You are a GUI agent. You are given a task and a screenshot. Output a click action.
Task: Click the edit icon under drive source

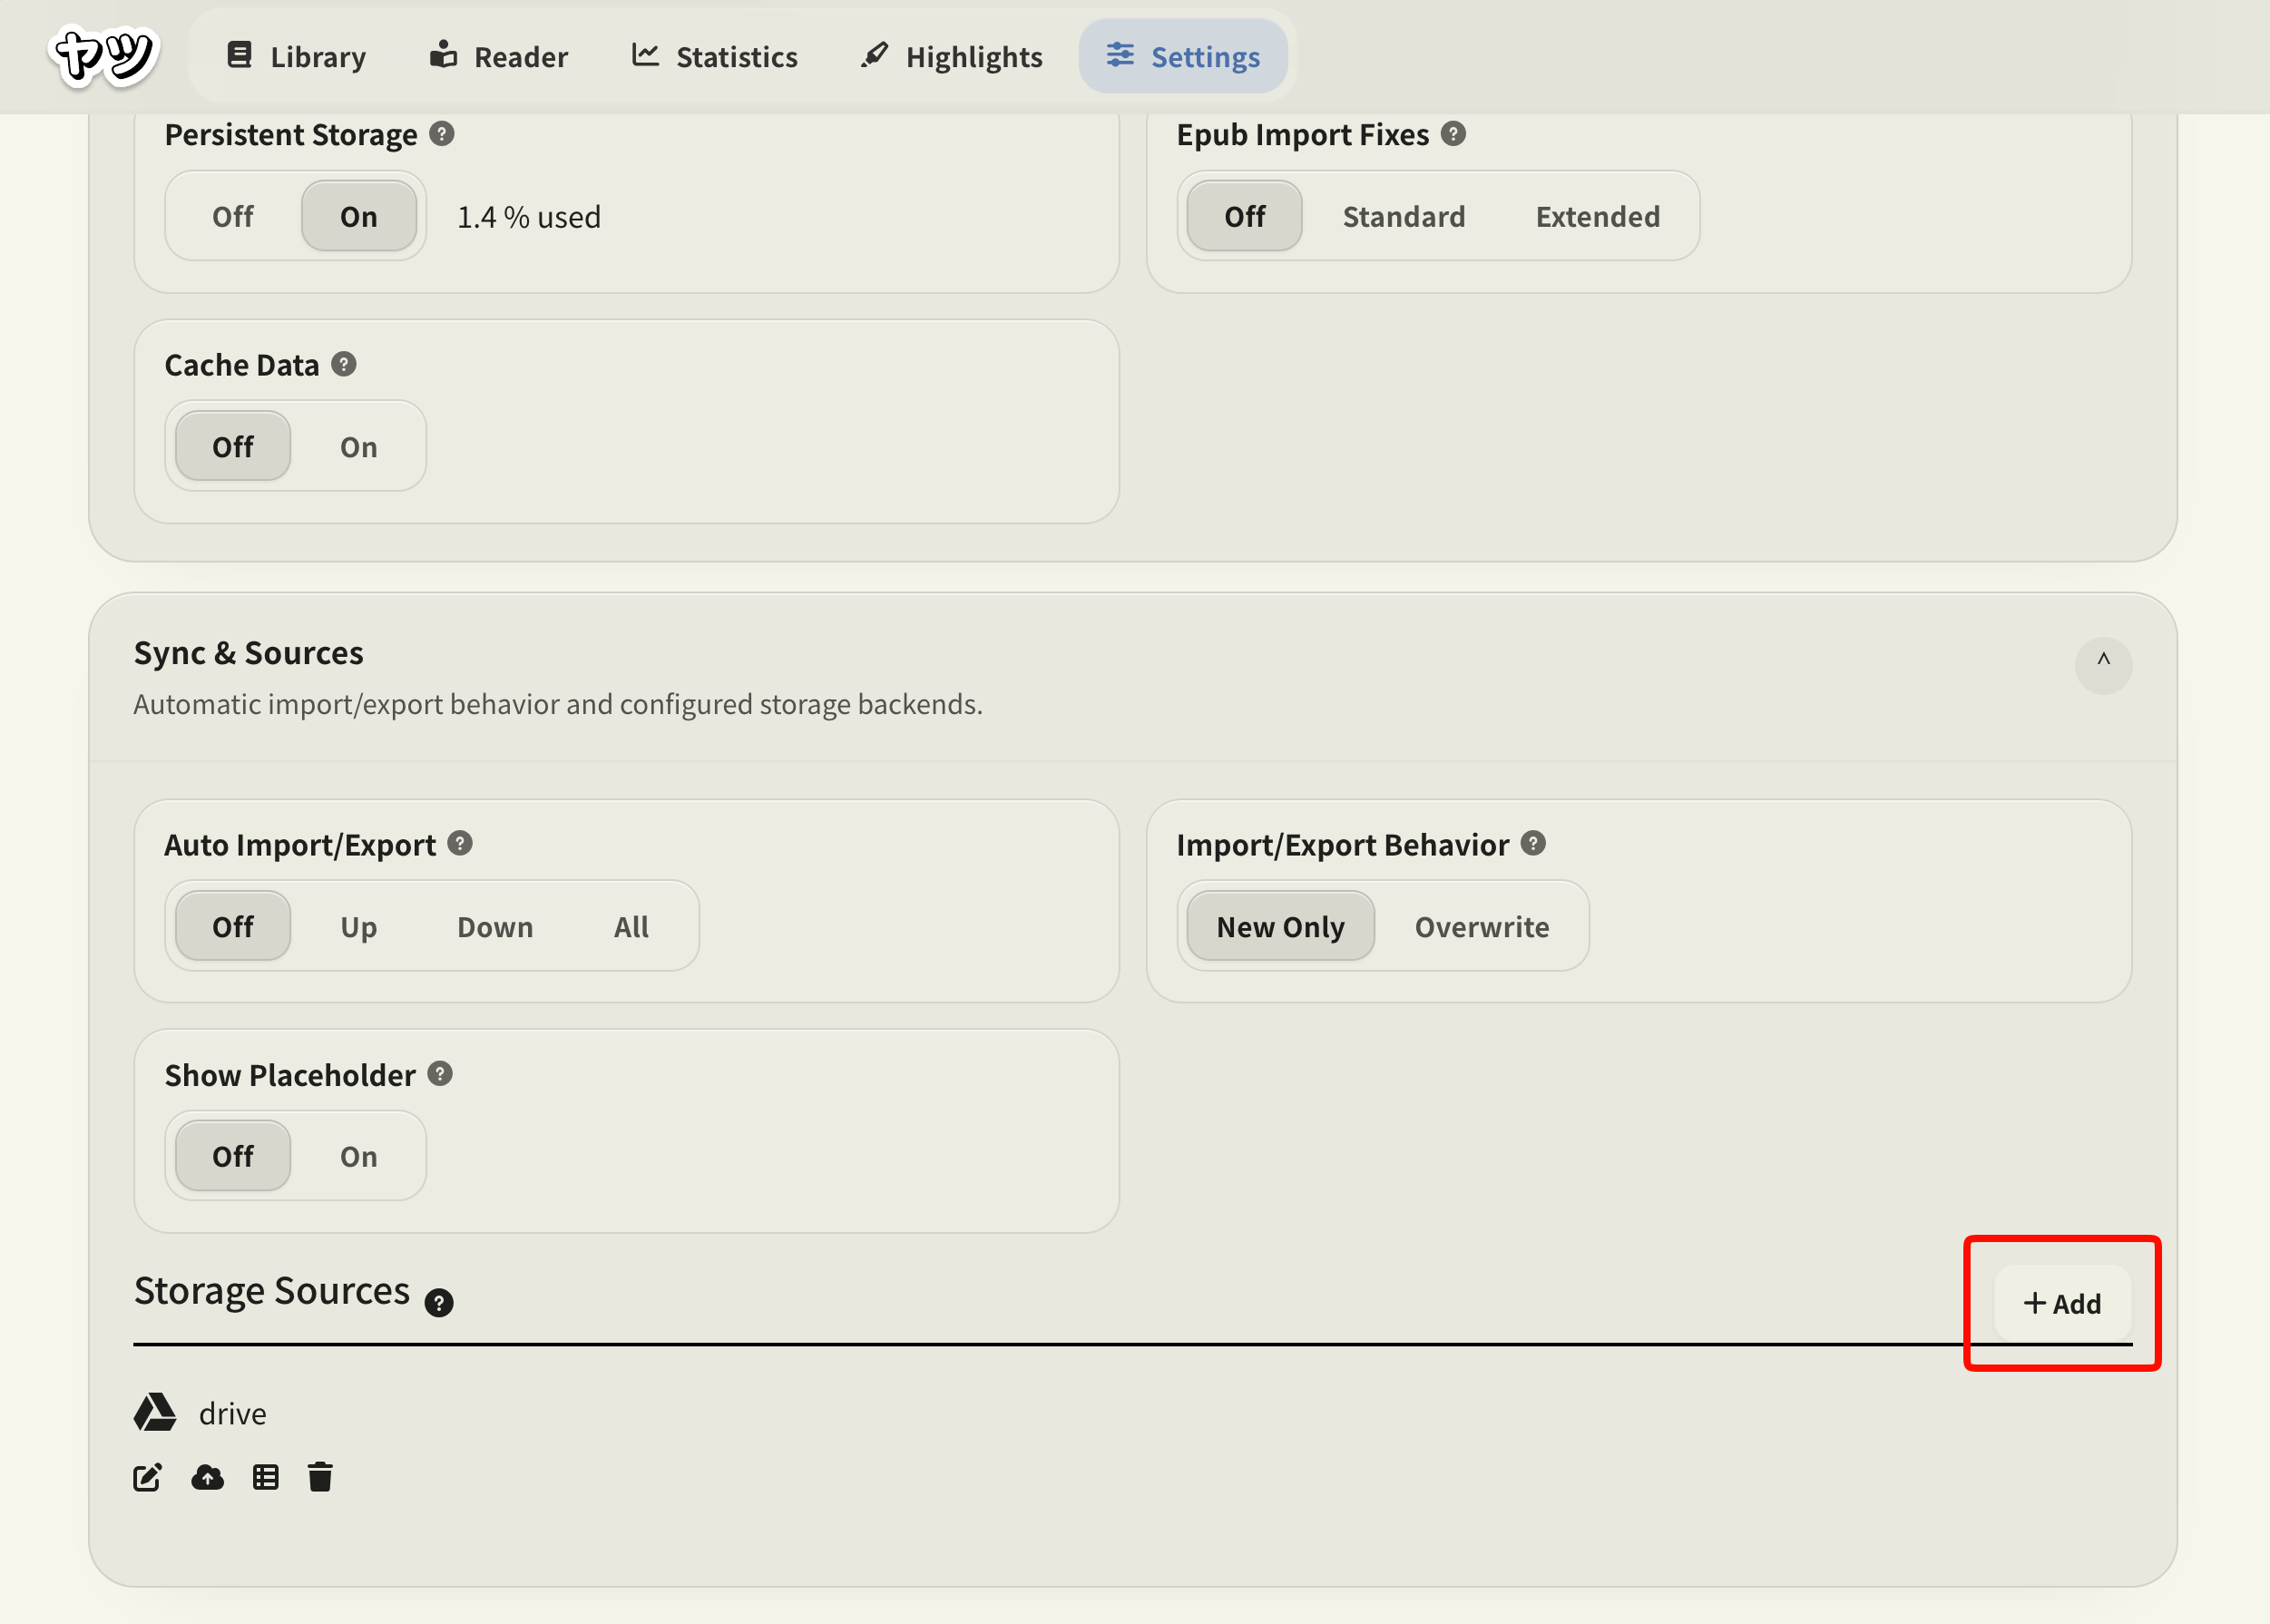[x=147, y=1477]
